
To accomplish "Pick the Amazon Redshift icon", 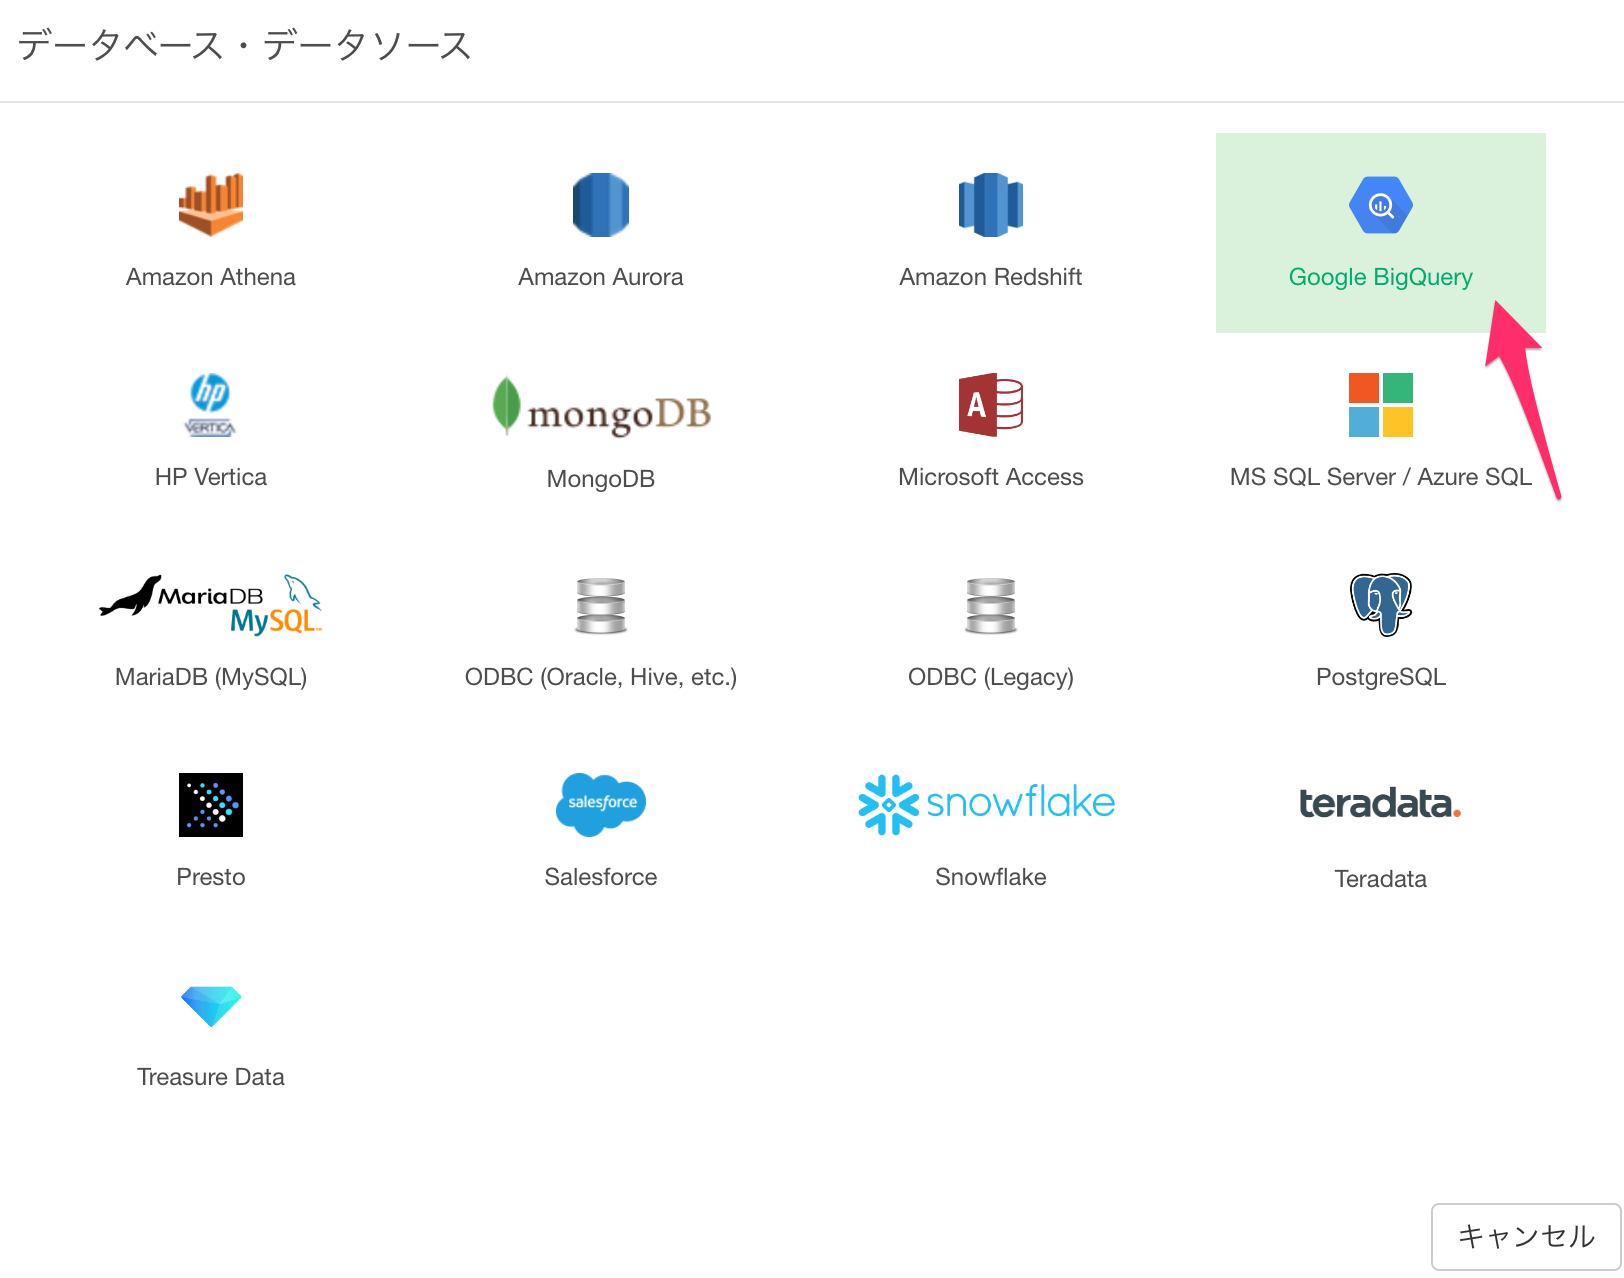I will [x=991, y=205].
